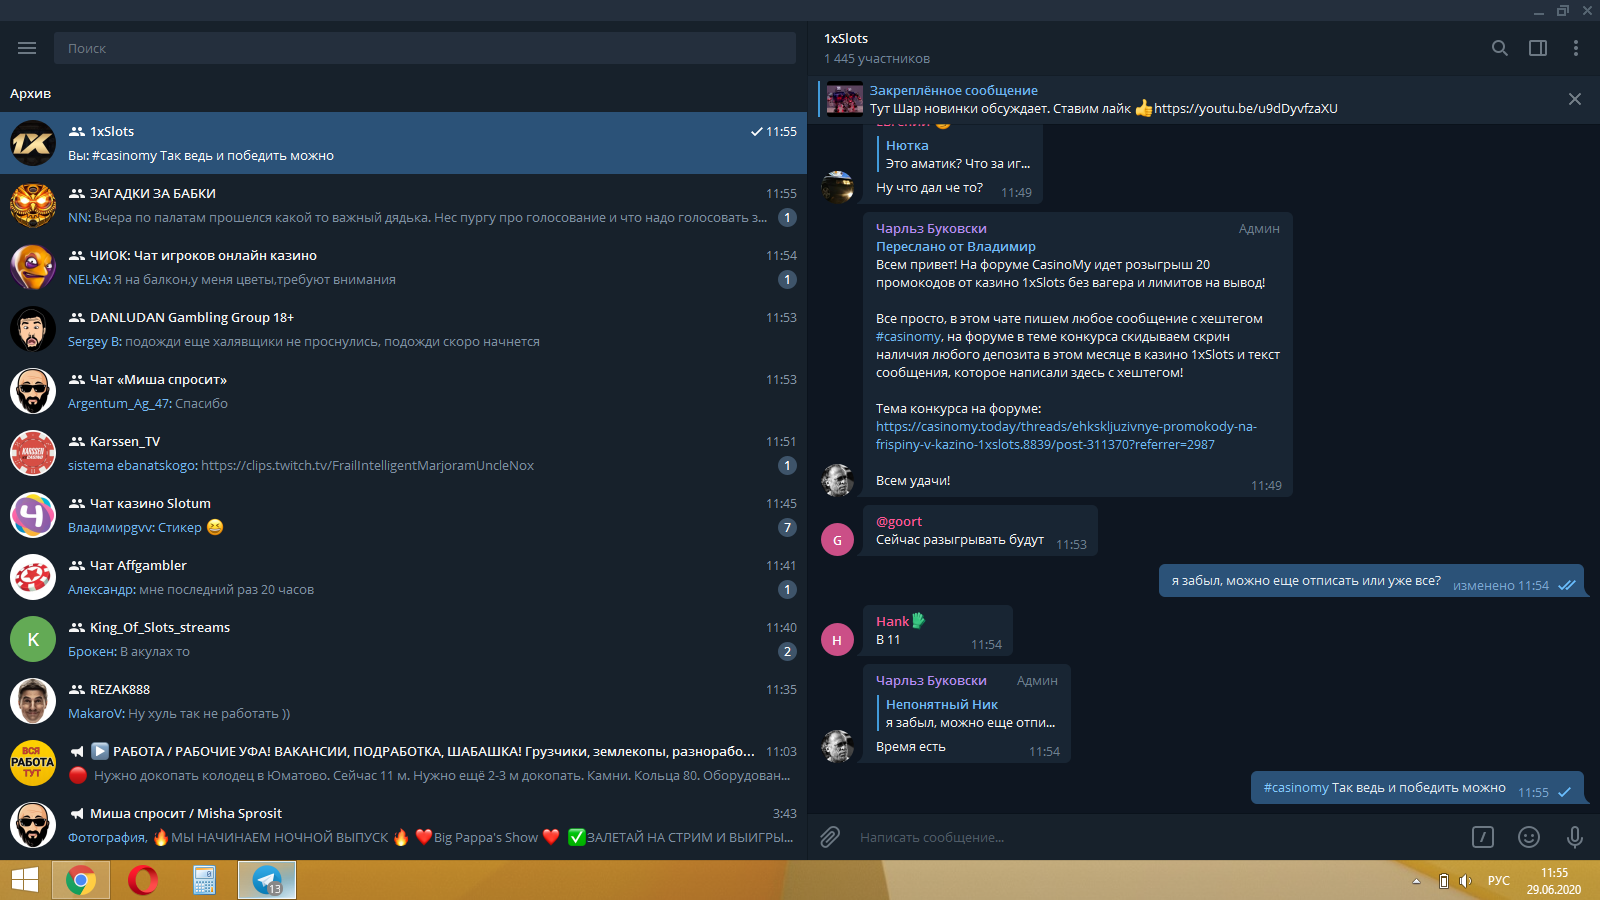Open the King_Of_Slots_streams chat
Image resolution: width=1600 pixels, height=900 pixels.
403,639
